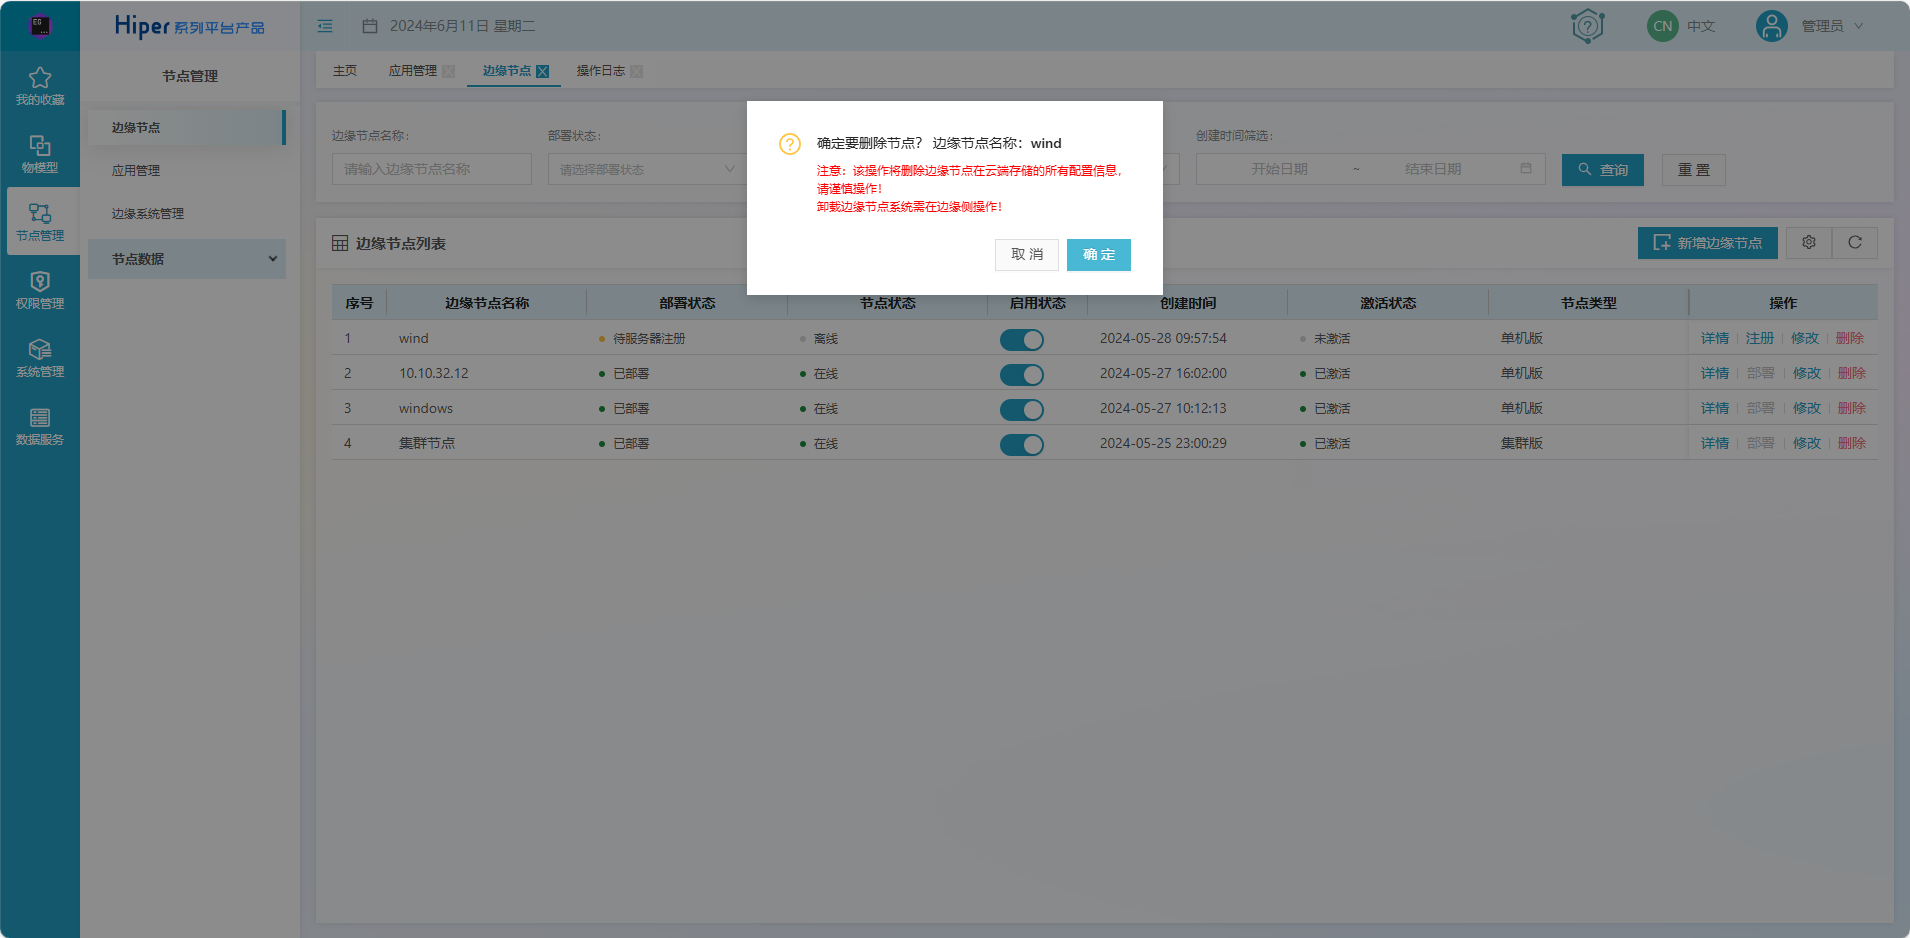Confirm deletion with 确定 button
Viewport: 1910px width, 938px height.
[x=1099, y=255]
